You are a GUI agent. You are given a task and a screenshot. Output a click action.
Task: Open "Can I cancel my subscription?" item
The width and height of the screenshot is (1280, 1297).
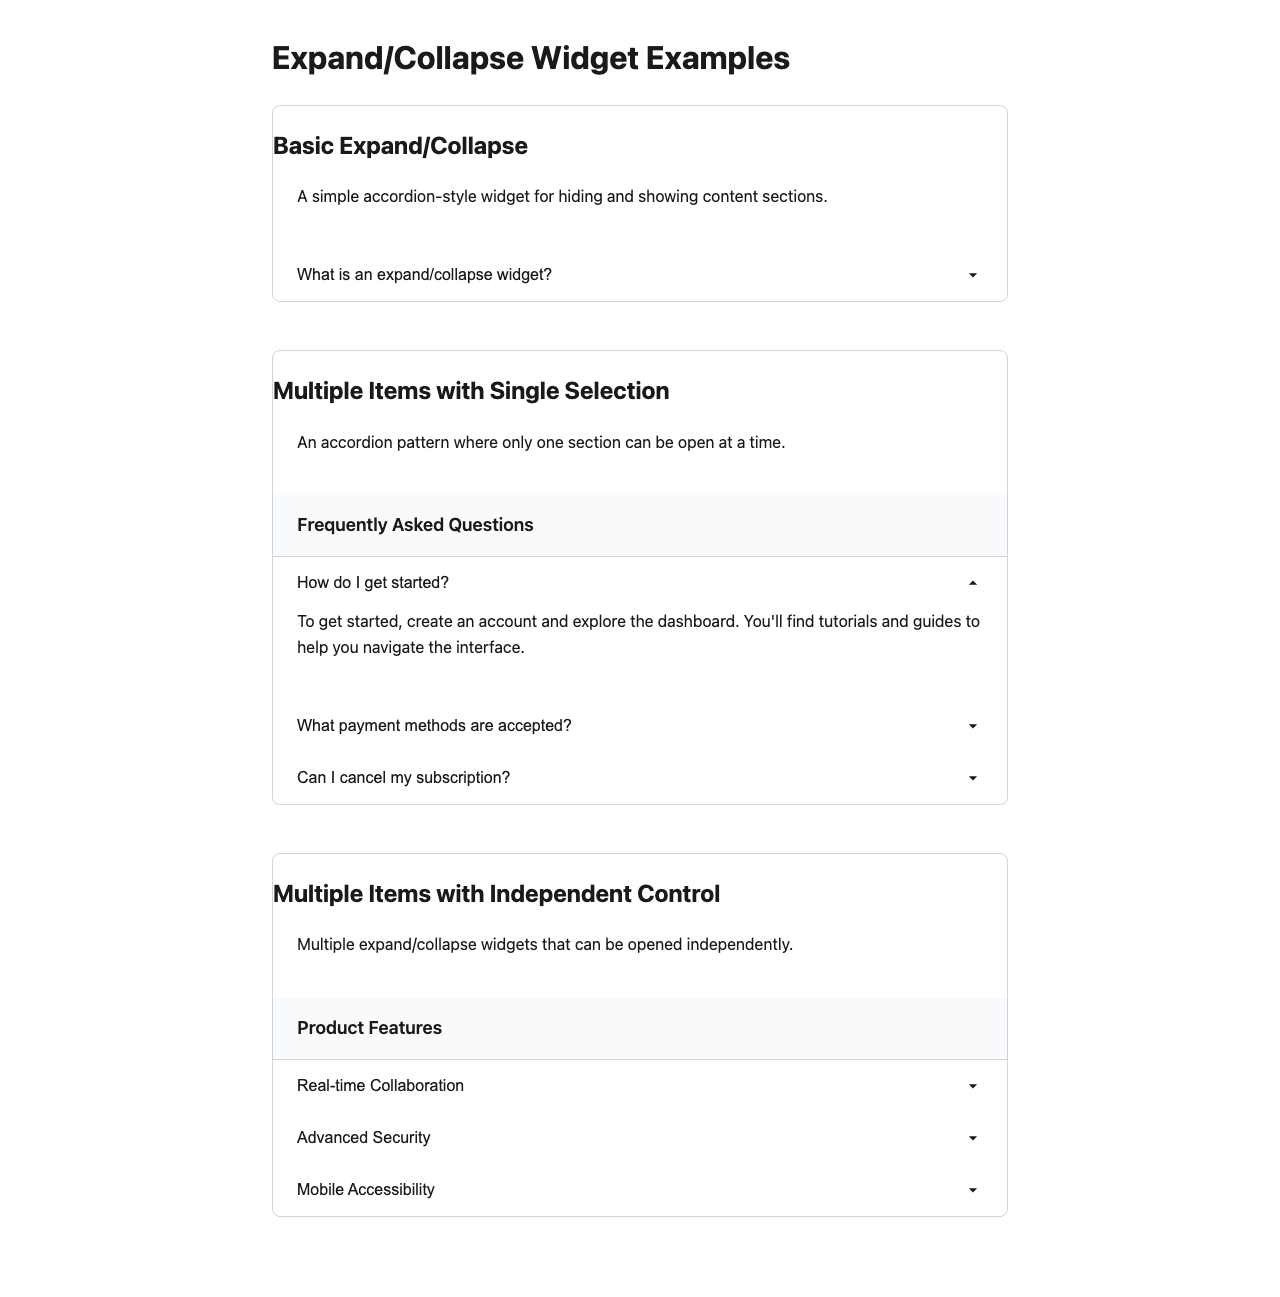click(x=403, y=778)
